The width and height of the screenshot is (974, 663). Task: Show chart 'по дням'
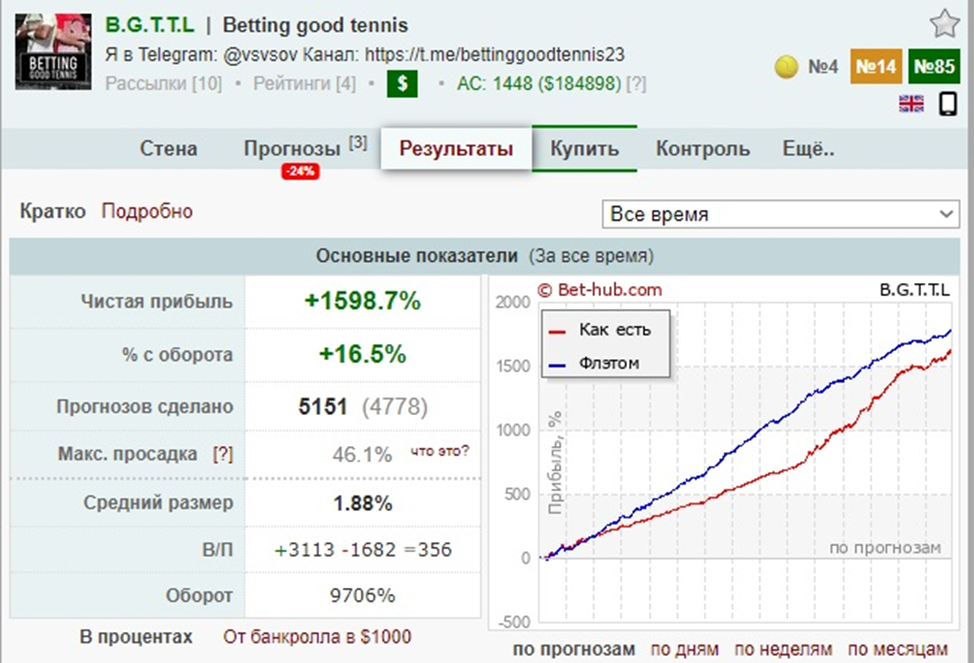pos(684,649)
